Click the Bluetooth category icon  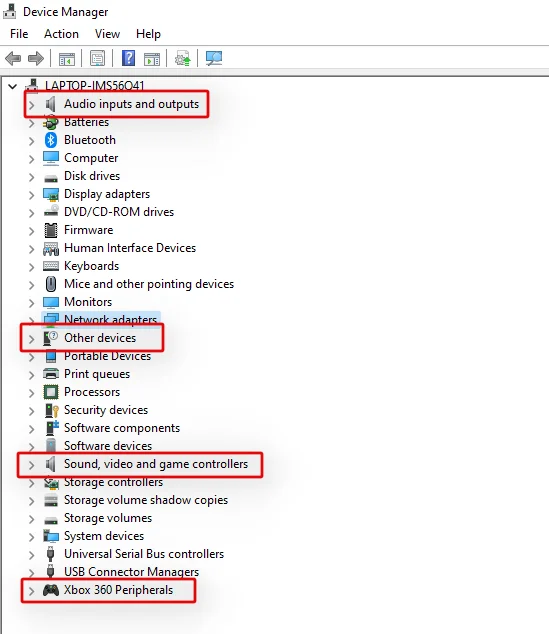tap(51, 140)
